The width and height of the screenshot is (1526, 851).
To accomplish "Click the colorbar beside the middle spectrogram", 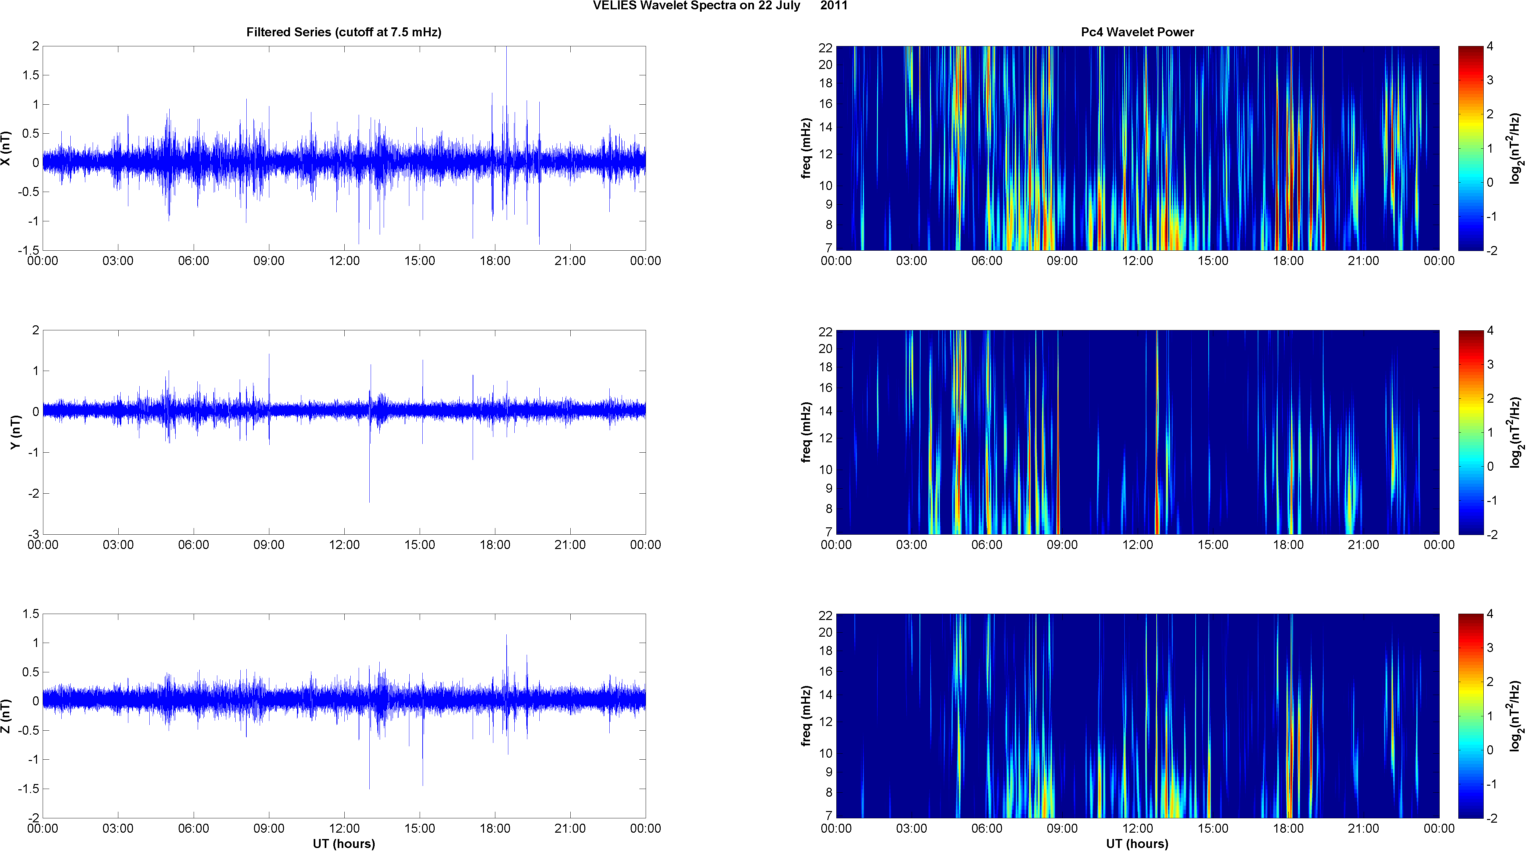I will coord(1470,432).
